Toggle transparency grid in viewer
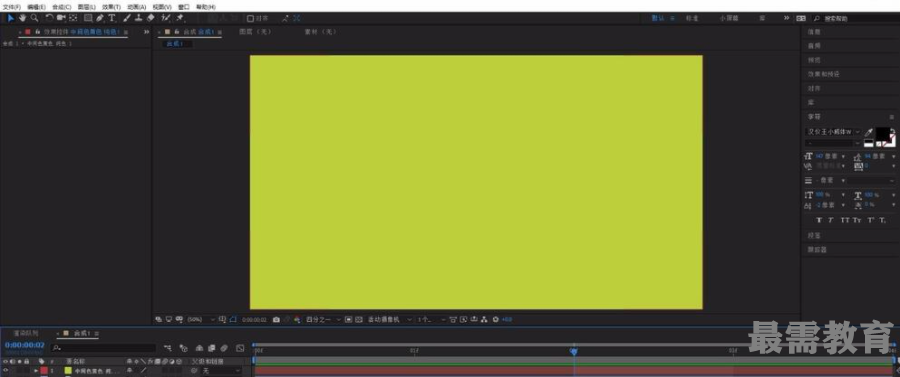This screenshot has height=377, width=900. 359,319
